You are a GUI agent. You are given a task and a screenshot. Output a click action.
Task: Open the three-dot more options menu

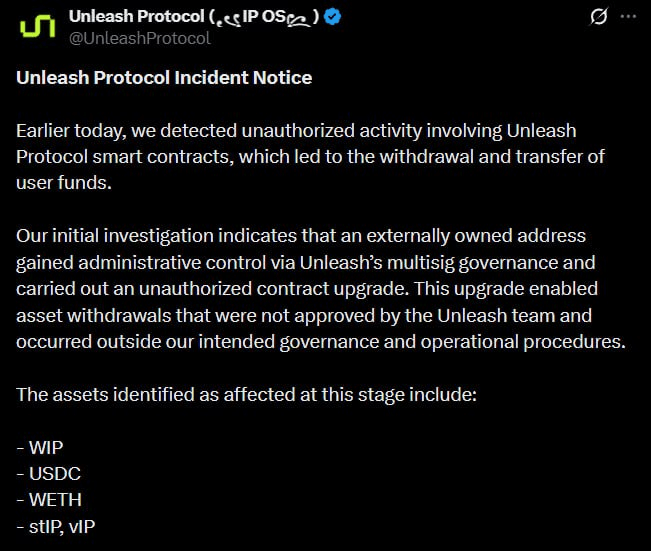(627, 17)
